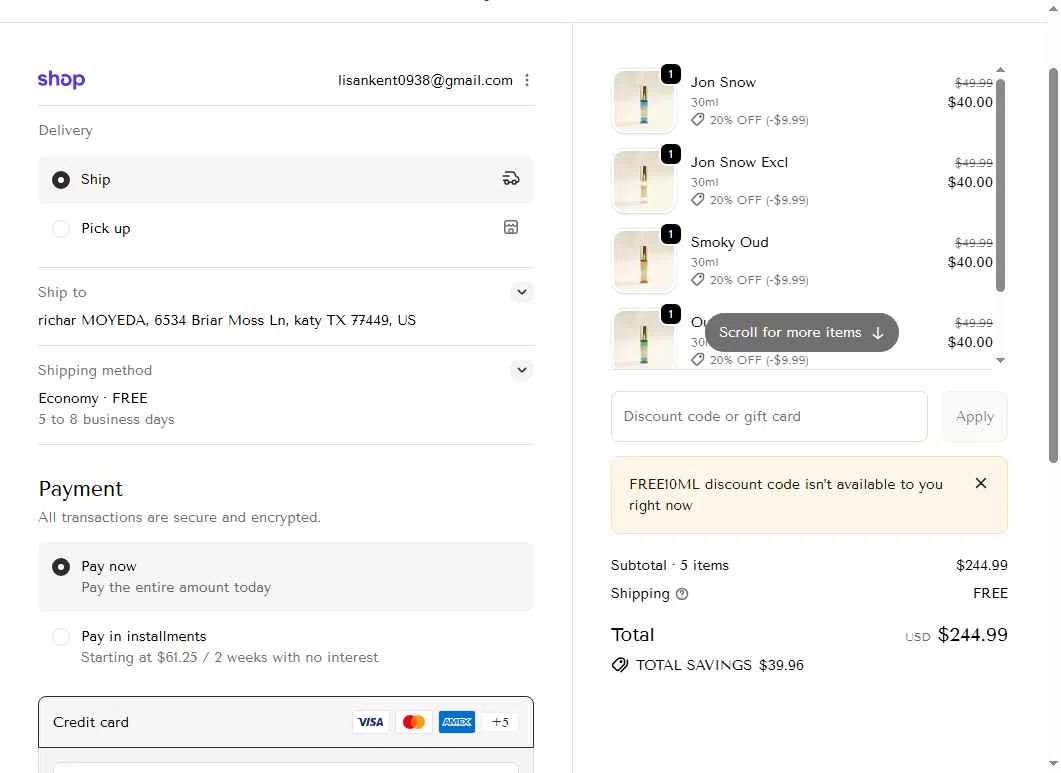This screenshot has width=1061, height=773.
Task: Click the Jon Snow product thumbnail
Action: coord(644,102)
